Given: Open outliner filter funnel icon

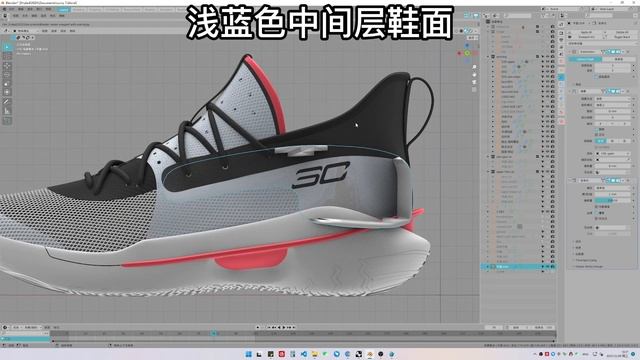Looking at the screenshot, I should click(x=545, y=16).
